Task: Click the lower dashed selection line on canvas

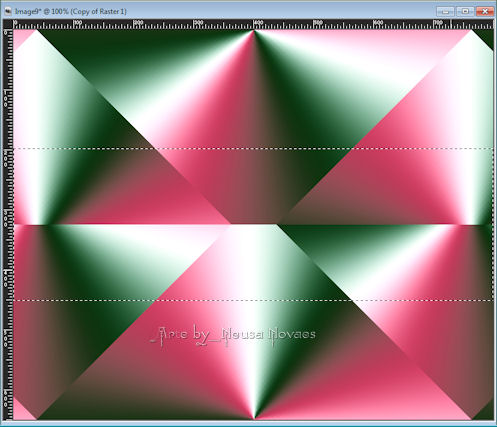Action: pyautogui.click(x=253, y=300)
